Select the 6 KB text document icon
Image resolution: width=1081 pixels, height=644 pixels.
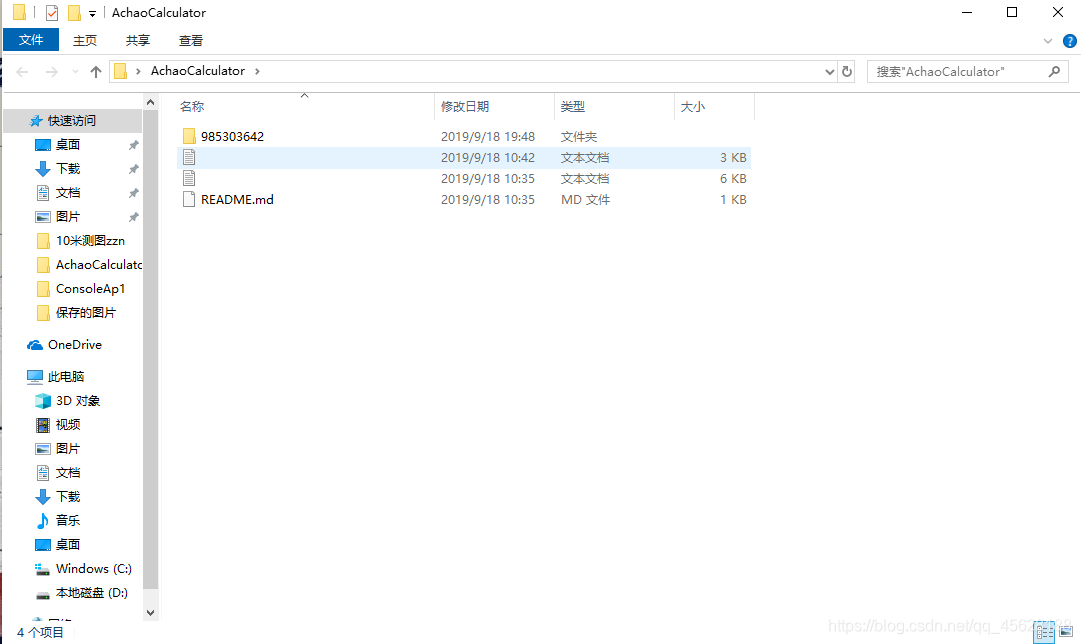click(x=189, y=179)
